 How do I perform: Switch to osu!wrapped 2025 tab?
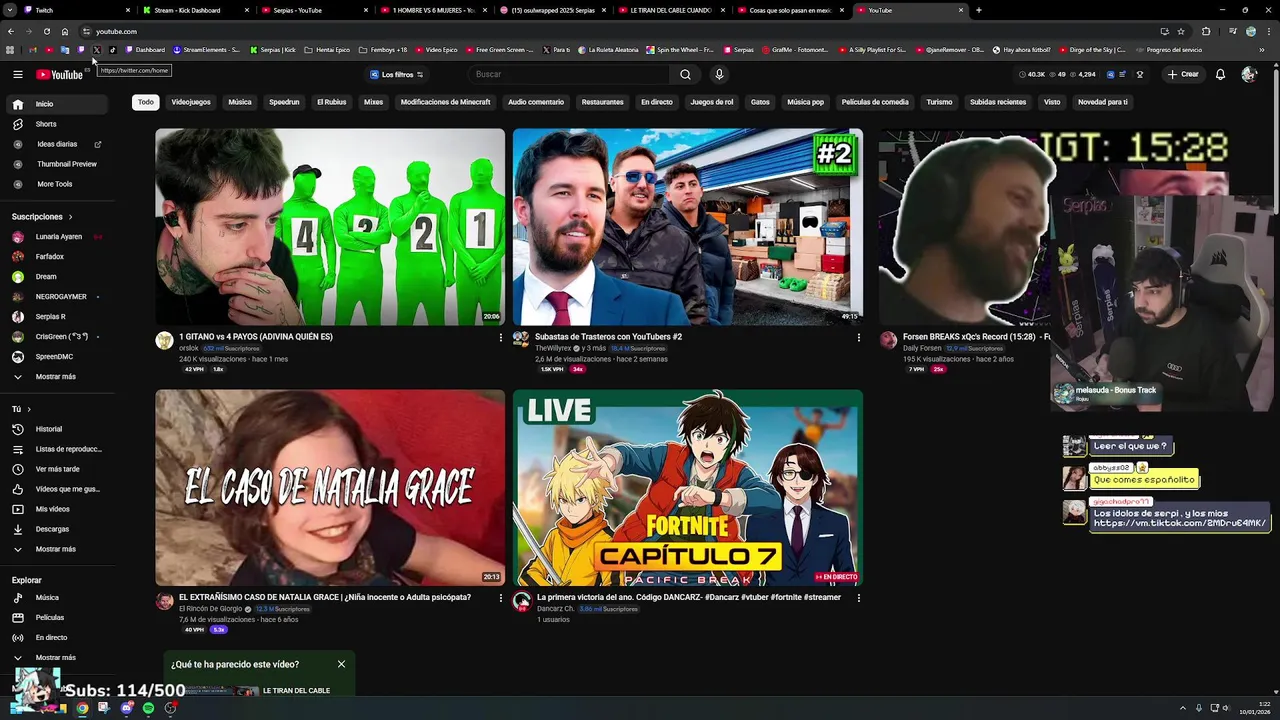[553, 10]
